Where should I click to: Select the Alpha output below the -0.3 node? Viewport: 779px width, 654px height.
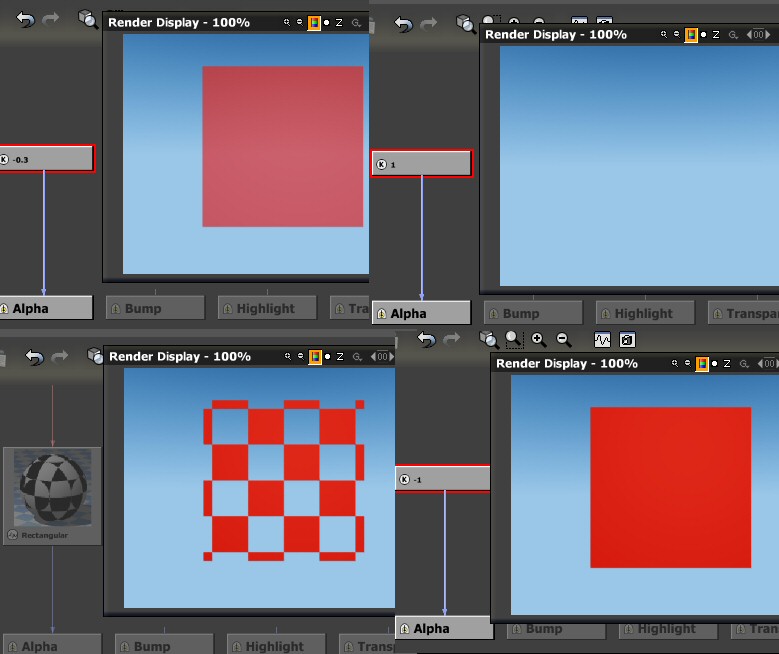click(x=44, y=308)
